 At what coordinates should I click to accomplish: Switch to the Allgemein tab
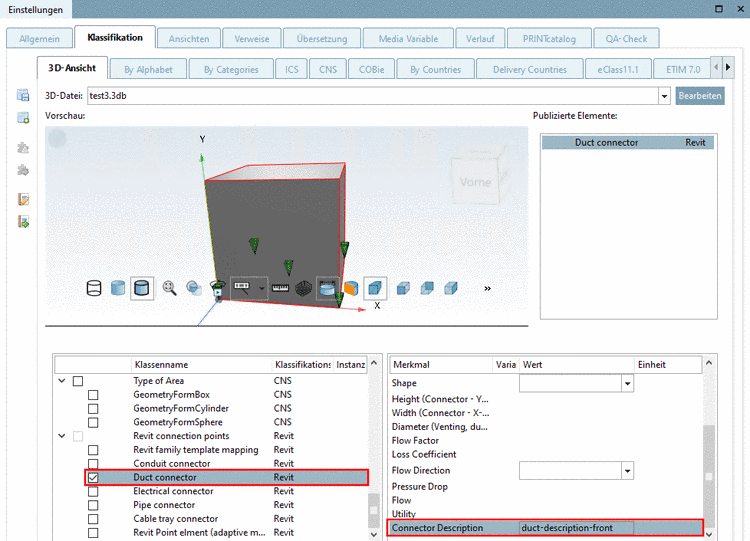(x=39, y=38)
